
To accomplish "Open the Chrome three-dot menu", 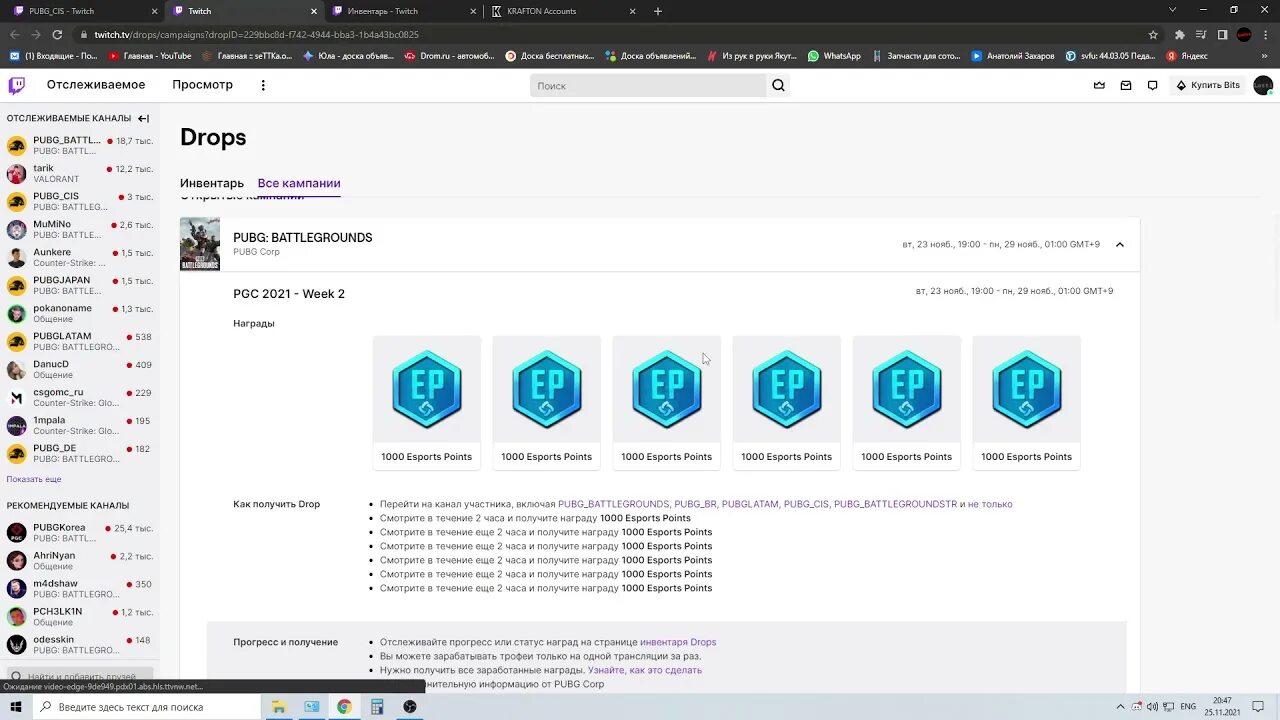I will 1266,34.
